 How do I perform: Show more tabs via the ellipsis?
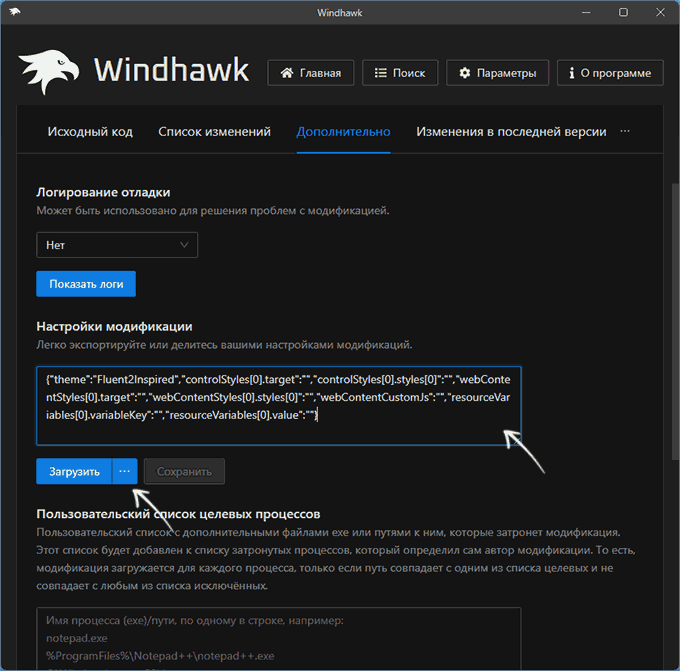click(626, 131)
